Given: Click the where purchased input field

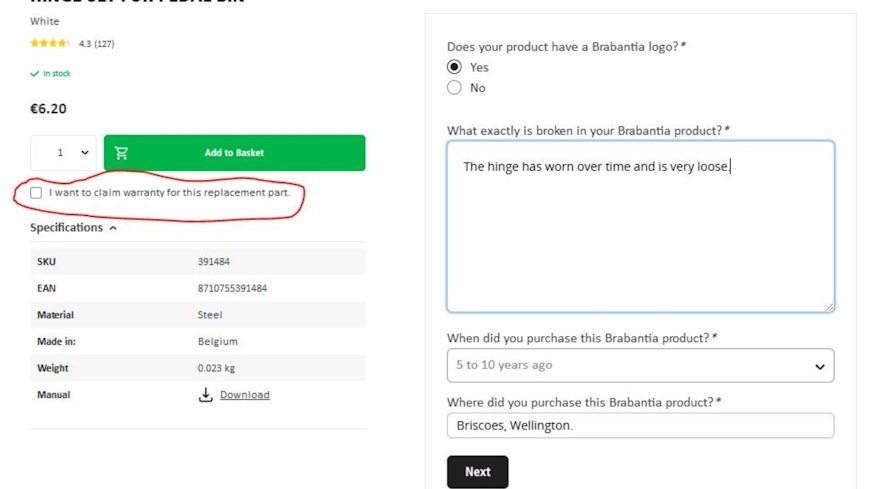Looking at the screenshot, I should click(640, 425).
